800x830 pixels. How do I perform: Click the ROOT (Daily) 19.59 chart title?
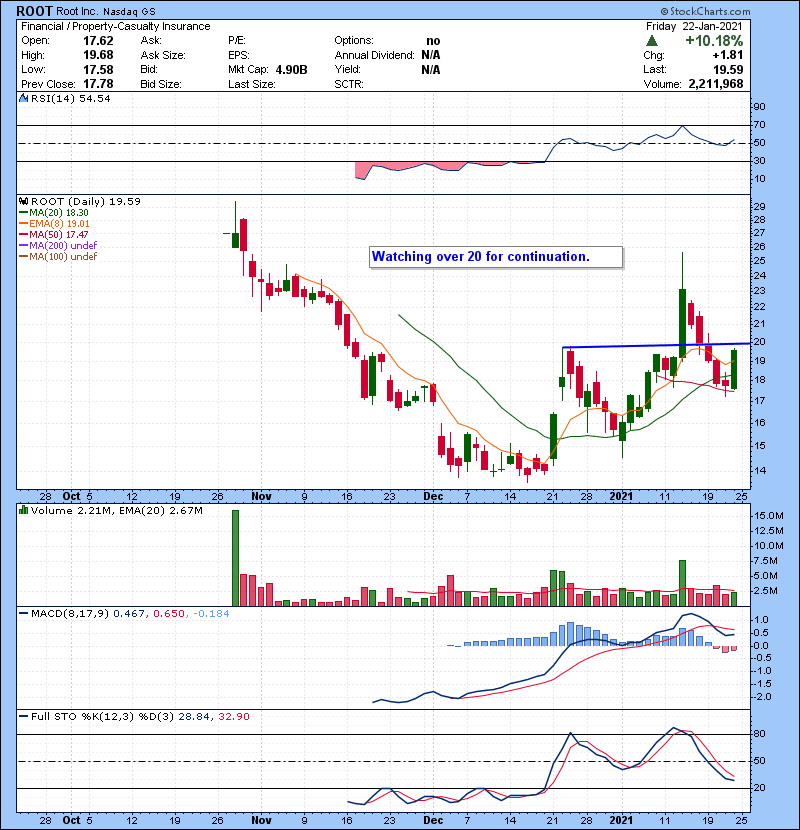[86, 202]
